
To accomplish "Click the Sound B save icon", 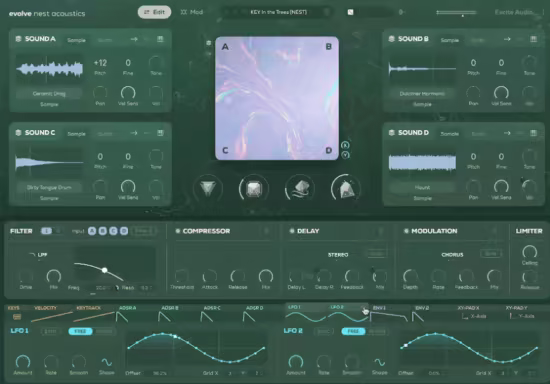I will [x=534, y=39].
